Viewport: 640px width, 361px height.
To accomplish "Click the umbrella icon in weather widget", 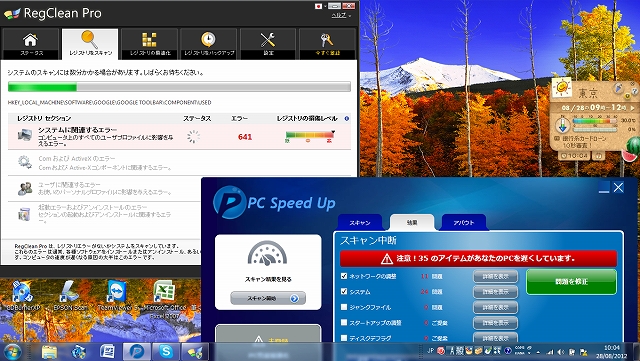I will [618, 88].
